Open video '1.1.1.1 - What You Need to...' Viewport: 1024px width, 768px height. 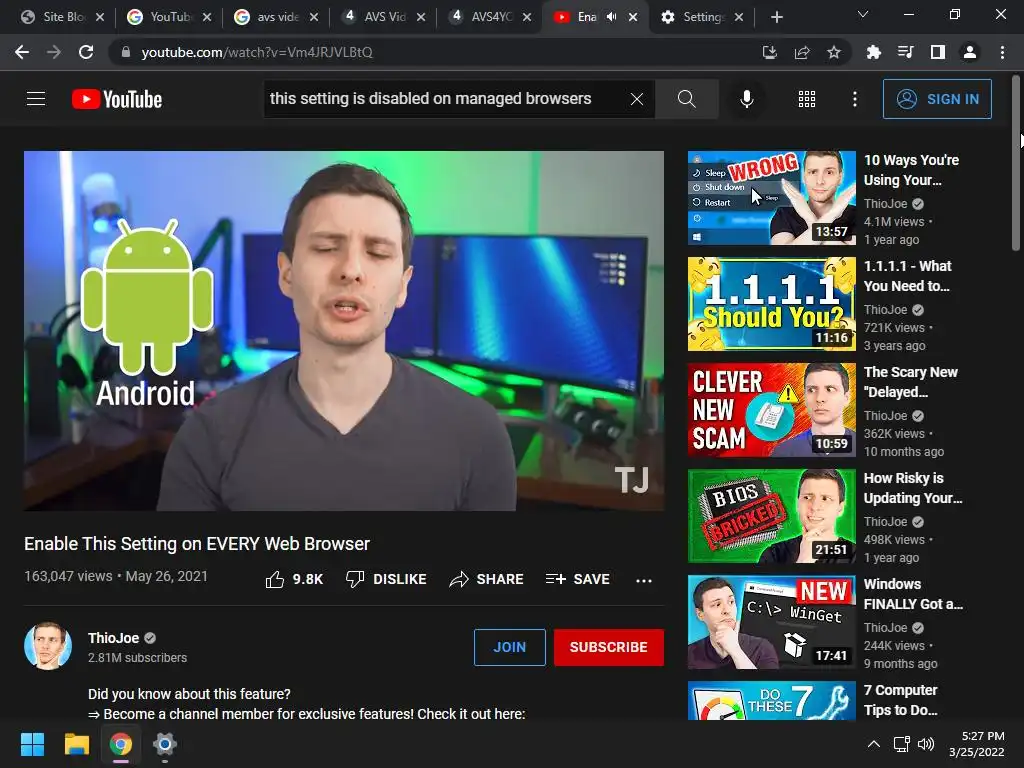coord(908,276)
